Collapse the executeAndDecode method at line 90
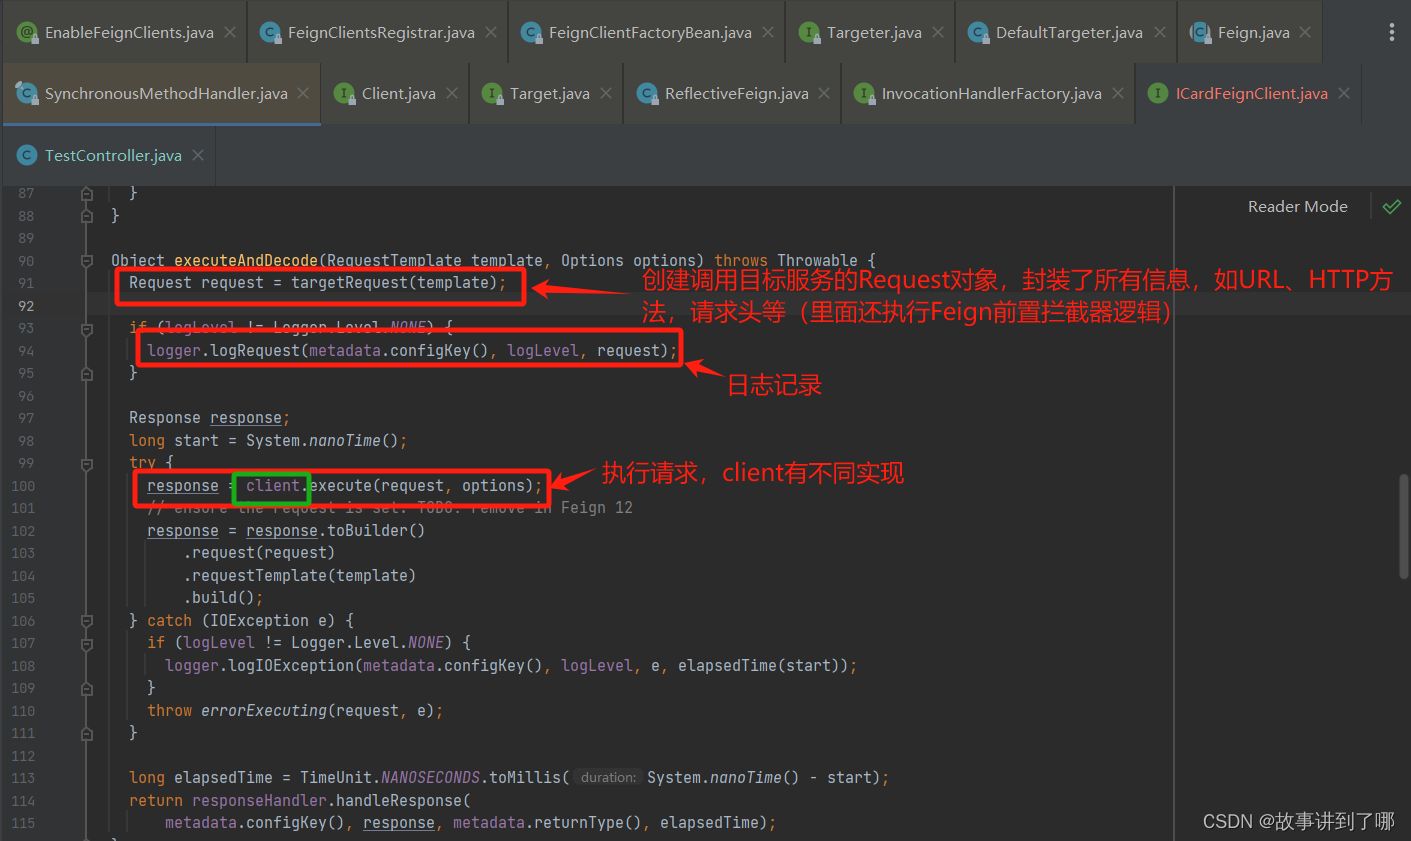 click(87, 261)
